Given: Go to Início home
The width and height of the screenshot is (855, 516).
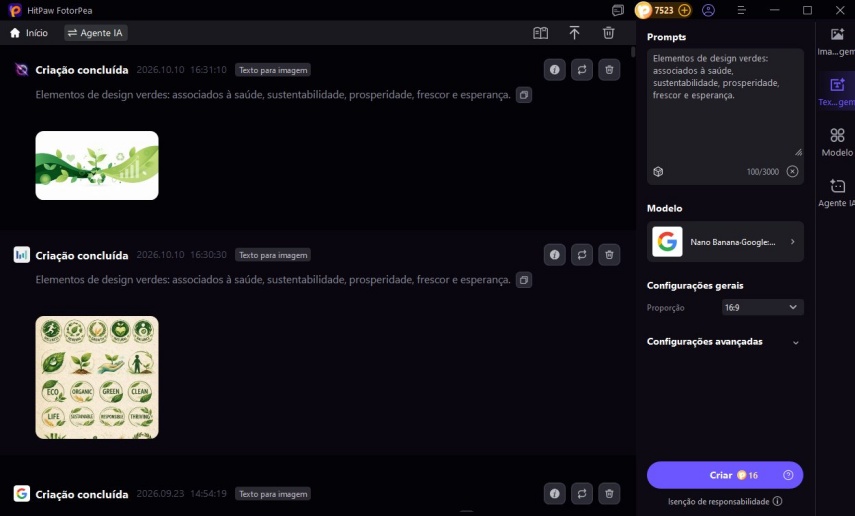Looking at the screenshot, I should [29, 33].
